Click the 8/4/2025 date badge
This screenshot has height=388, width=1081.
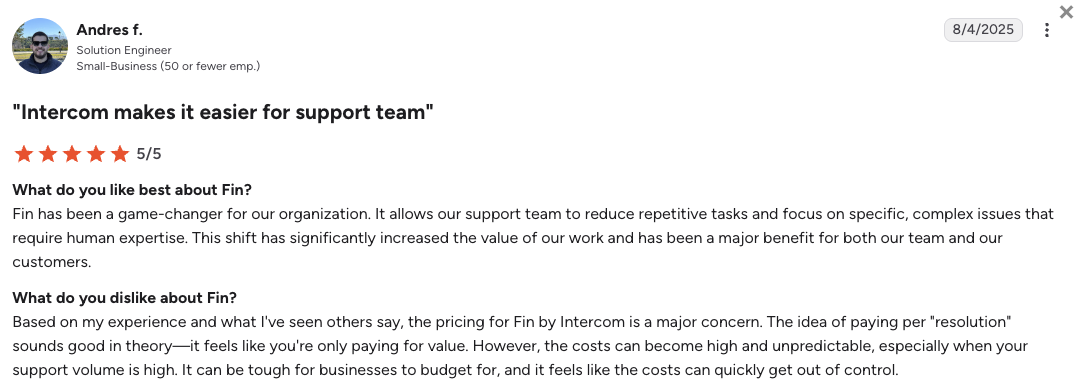point(983,30)
